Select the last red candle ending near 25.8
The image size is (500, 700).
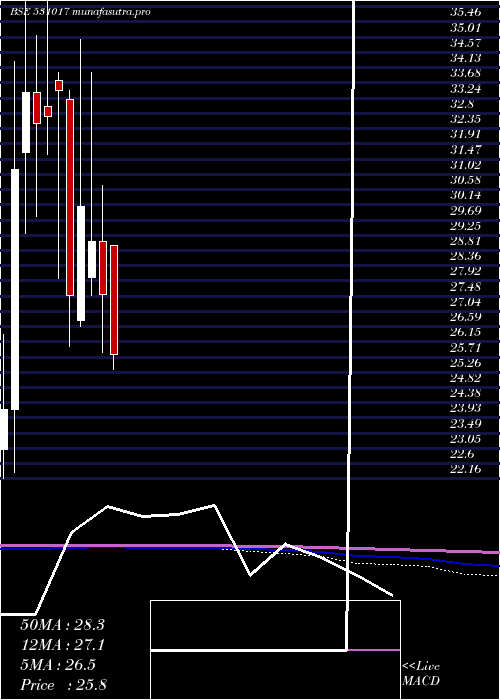[114, 300]
